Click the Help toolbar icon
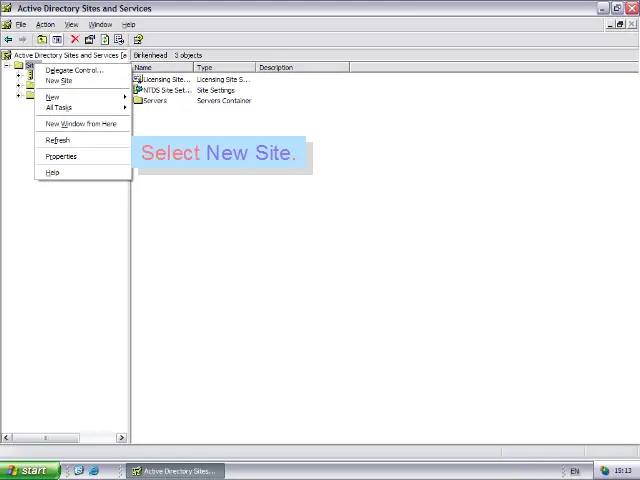 coord(138,40)
